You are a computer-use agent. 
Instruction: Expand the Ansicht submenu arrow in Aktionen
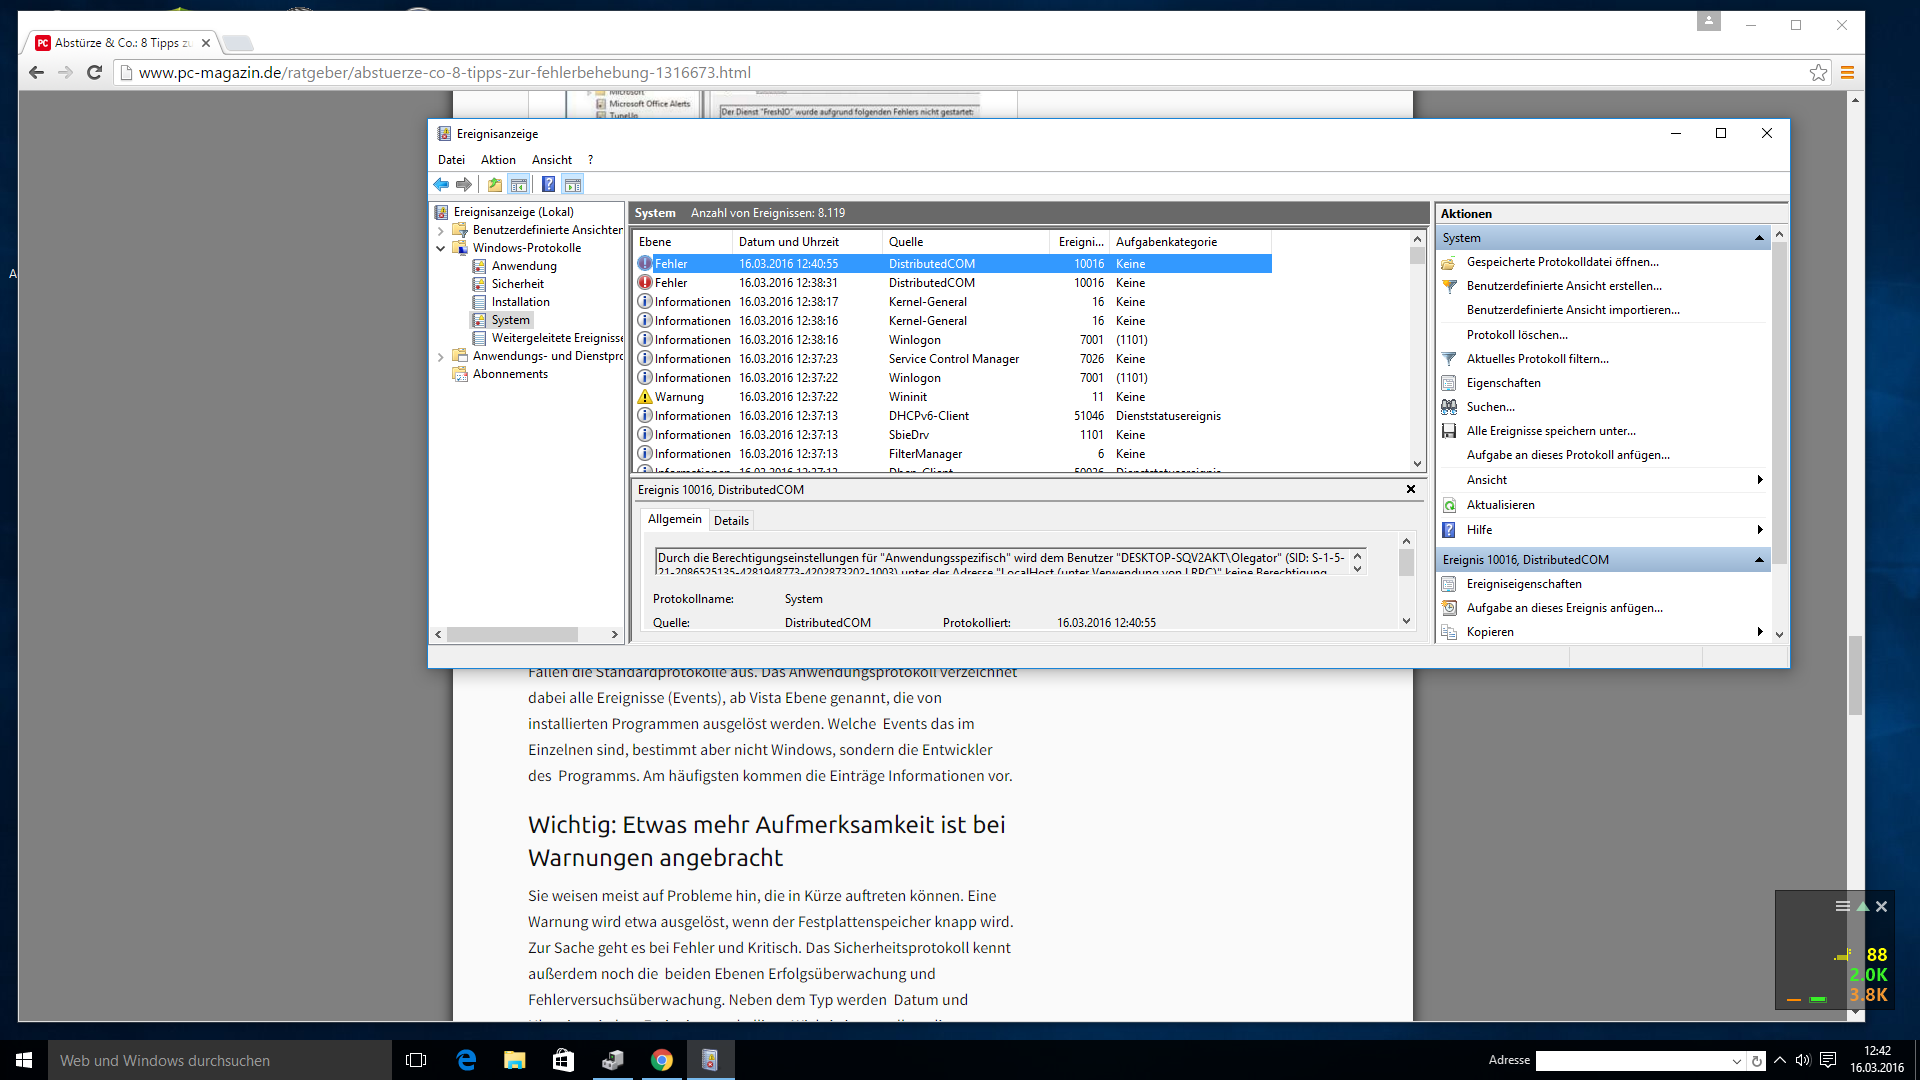1759,480
